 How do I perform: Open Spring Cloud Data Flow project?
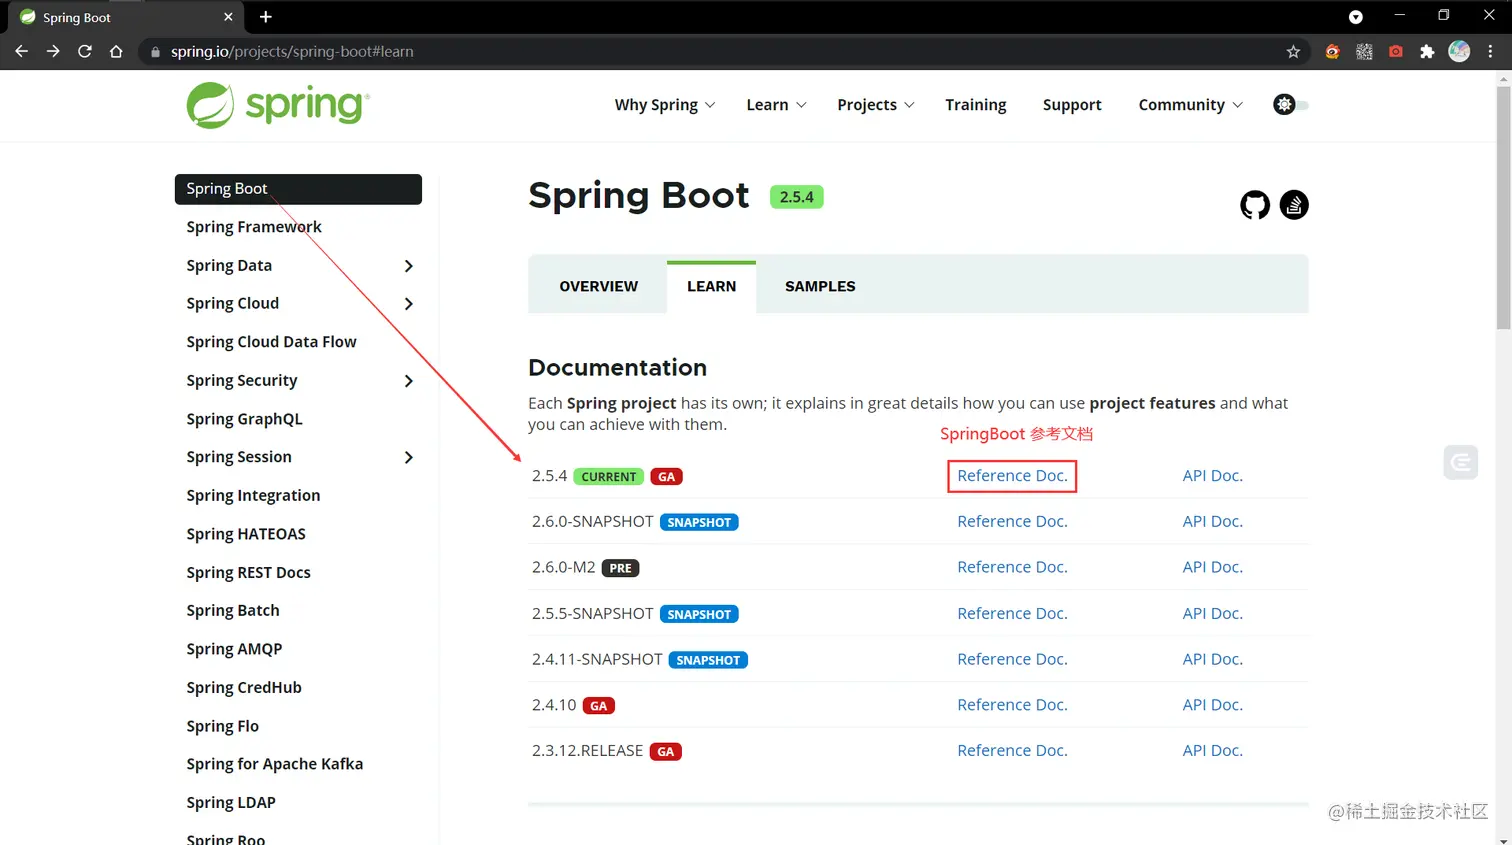point(271,342)
